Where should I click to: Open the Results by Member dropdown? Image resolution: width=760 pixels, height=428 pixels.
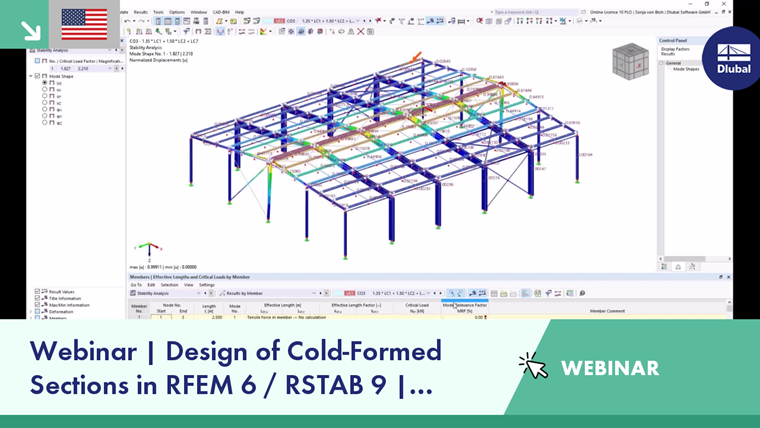coord(314,293)
